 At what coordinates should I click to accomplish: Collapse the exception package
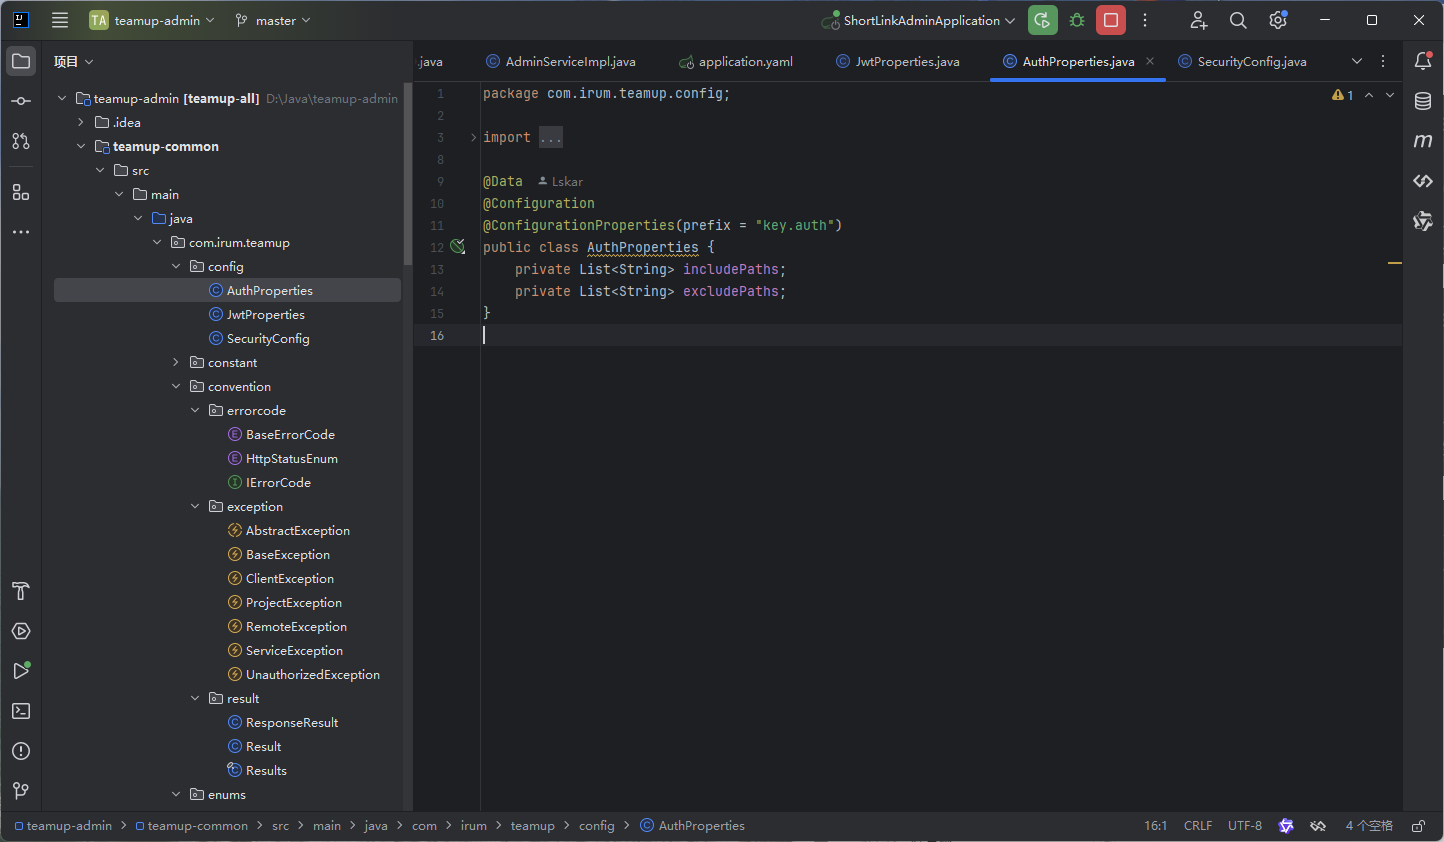click(195, 506)
